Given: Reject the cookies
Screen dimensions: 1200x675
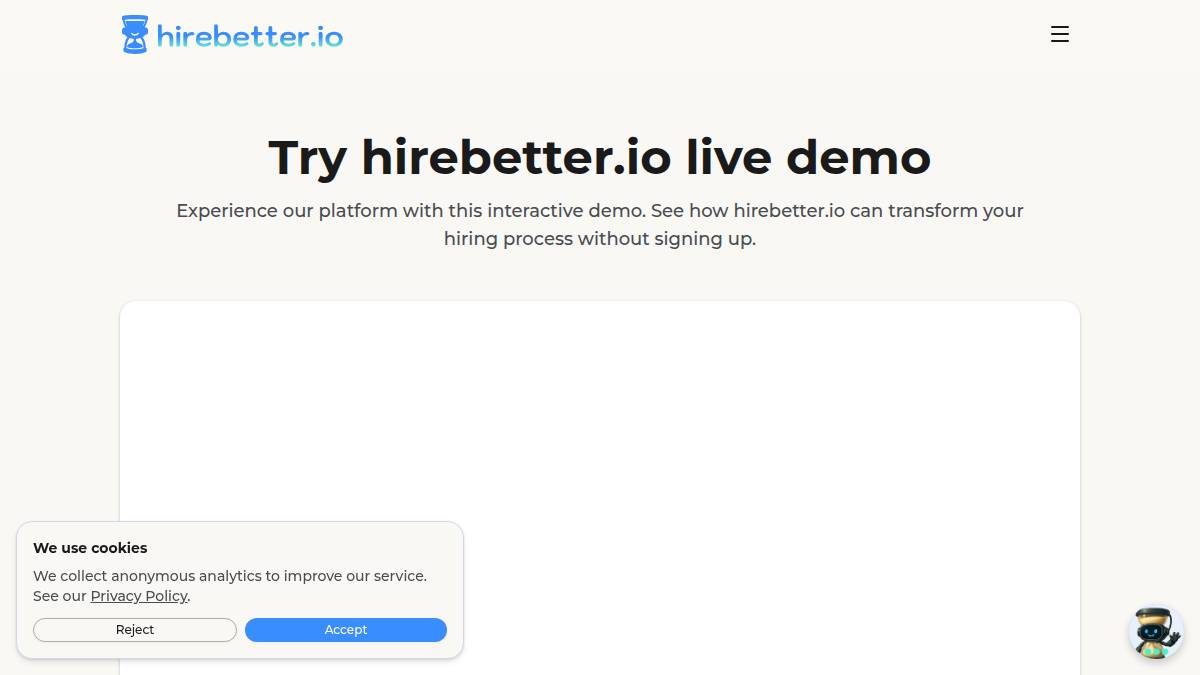Looking at the screenshot, I should click(135, 630).
